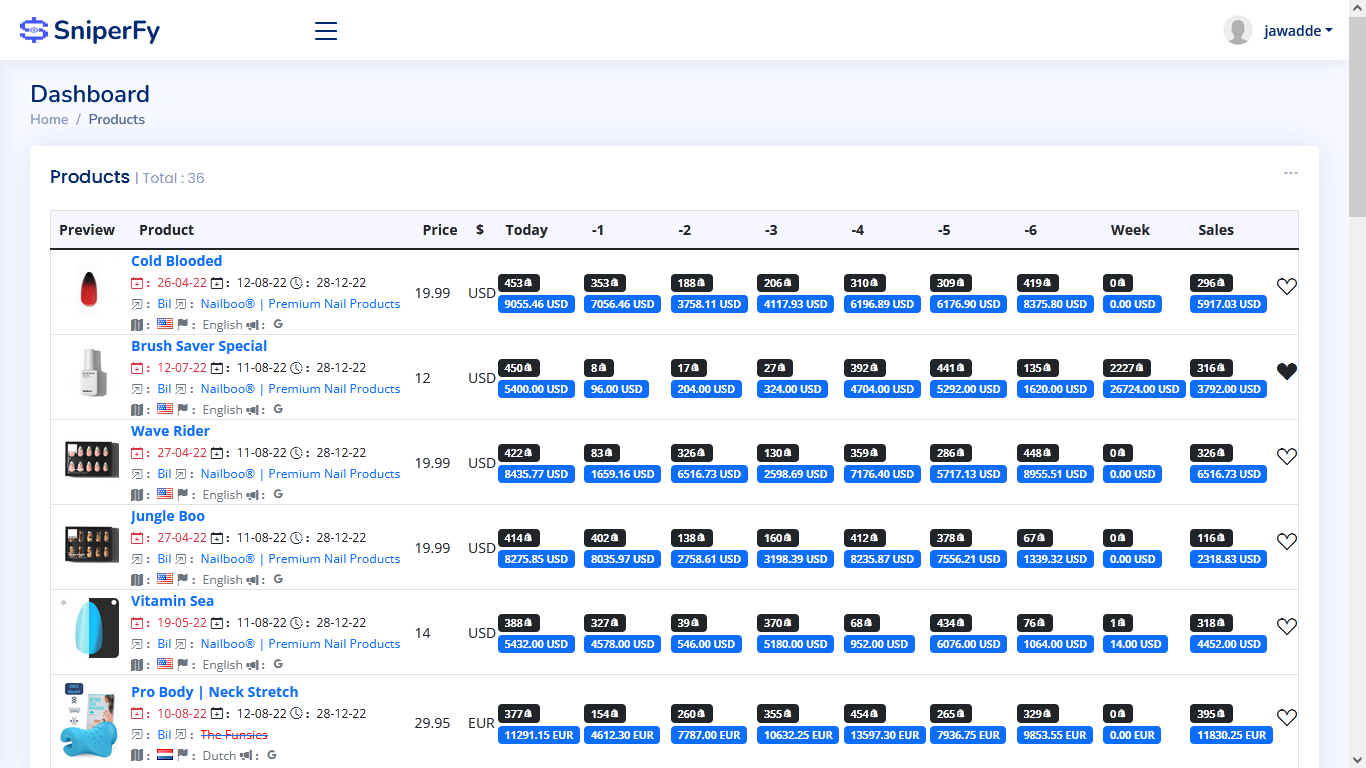This screenshot has width=1366, height=768.
Task: Toggle the favorite heart for Jungle Boo
Action: 1287,541
